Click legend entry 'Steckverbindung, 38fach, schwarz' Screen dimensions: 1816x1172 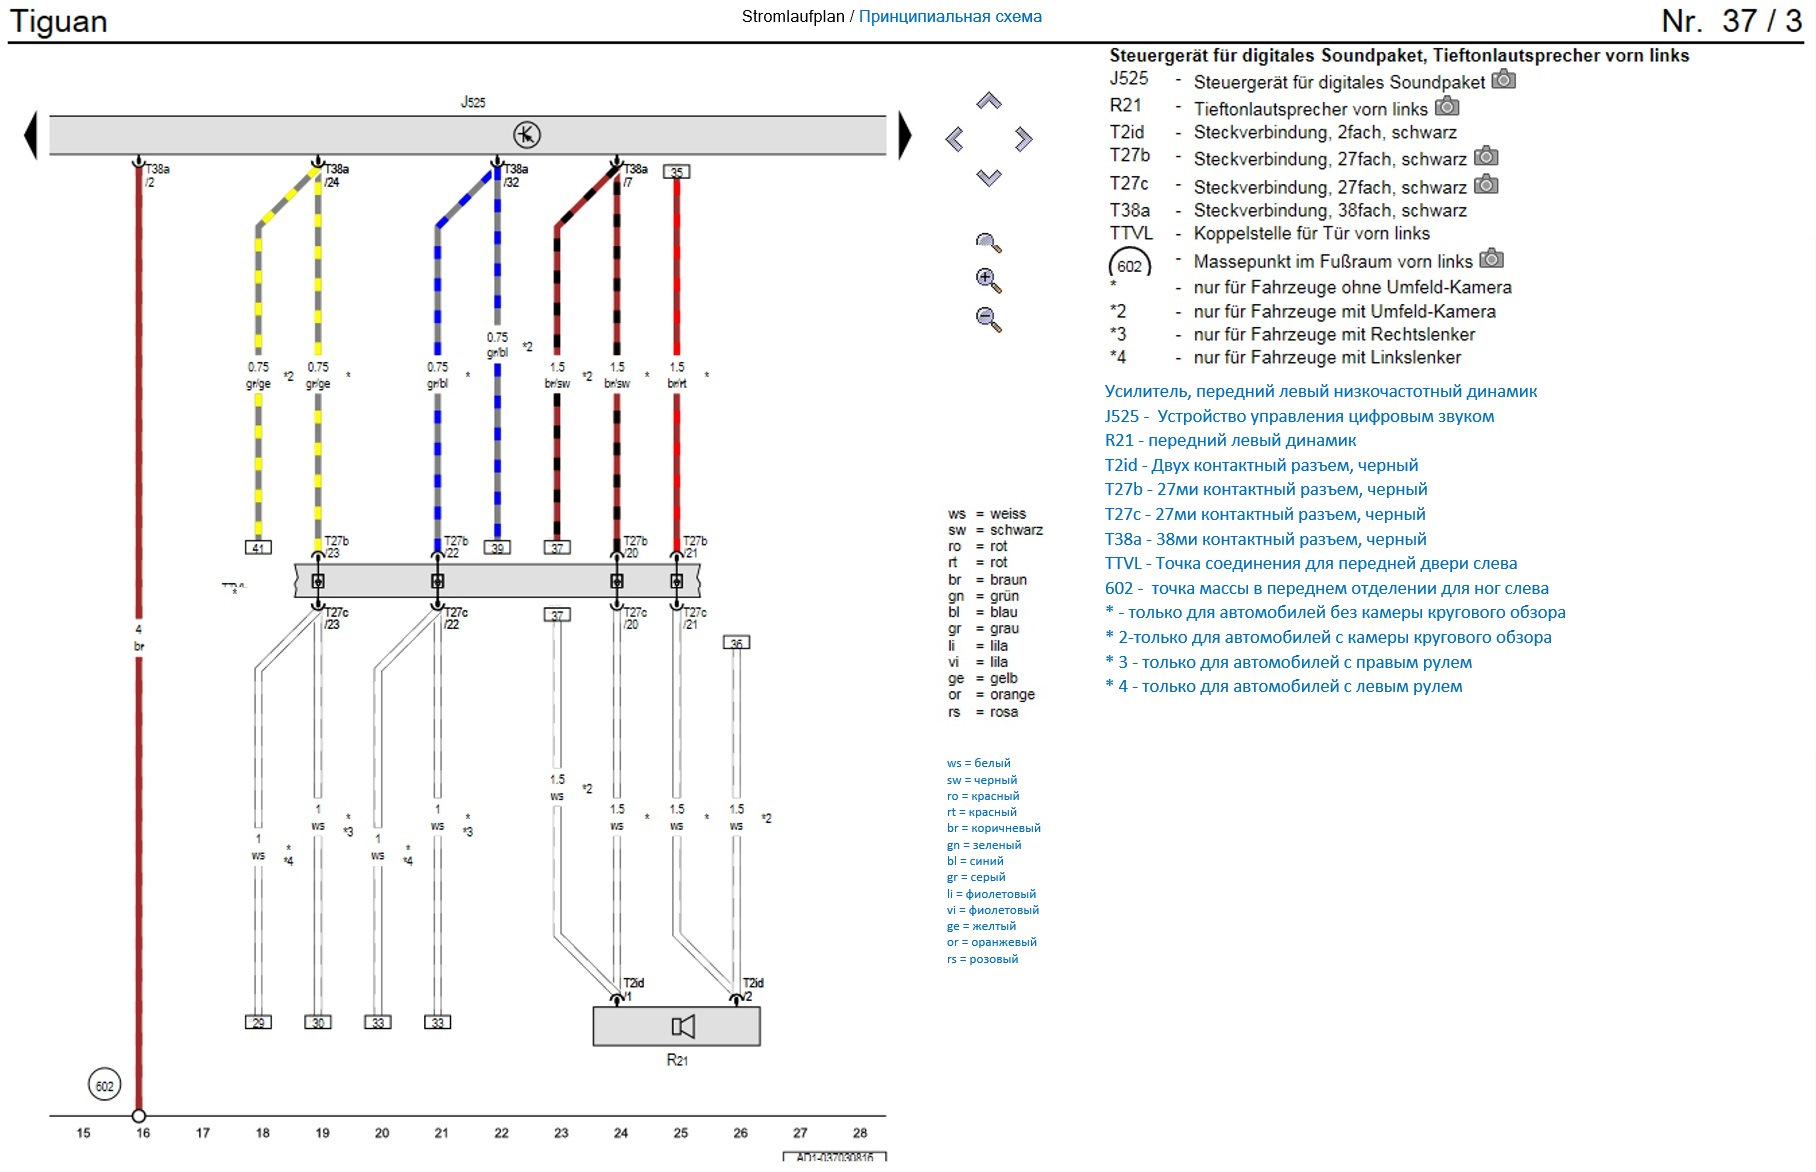pos(1329,210)
